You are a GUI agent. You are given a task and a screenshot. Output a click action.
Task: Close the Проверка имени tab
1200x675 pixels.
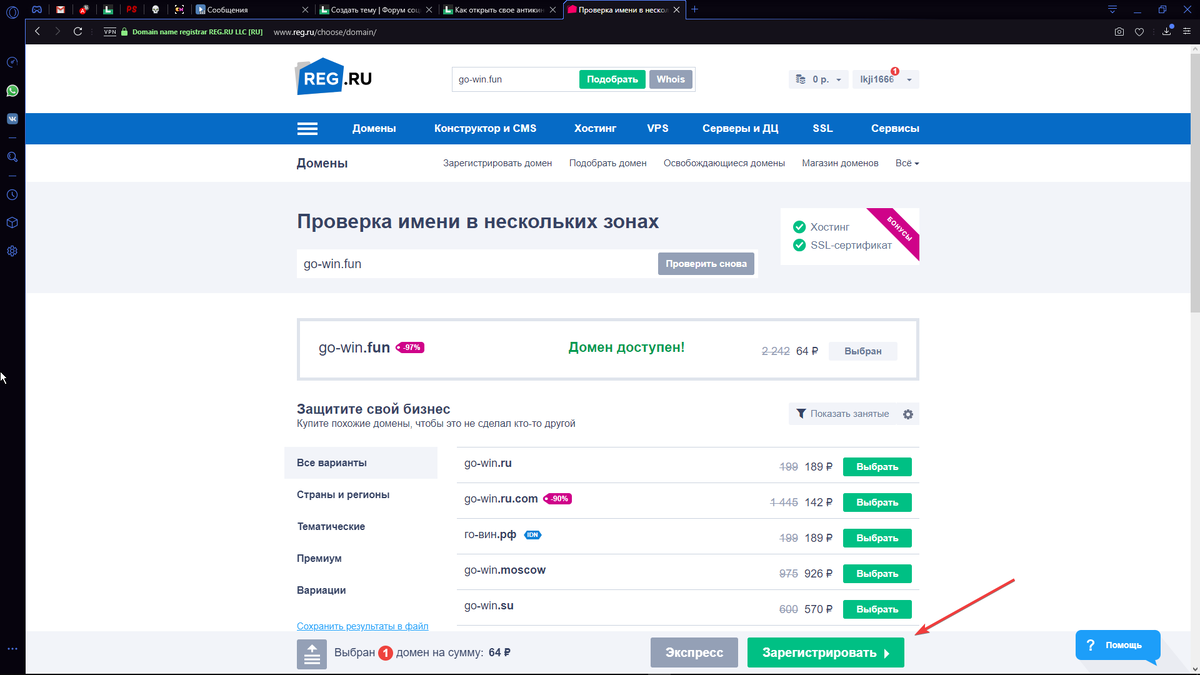click(677, 9)
